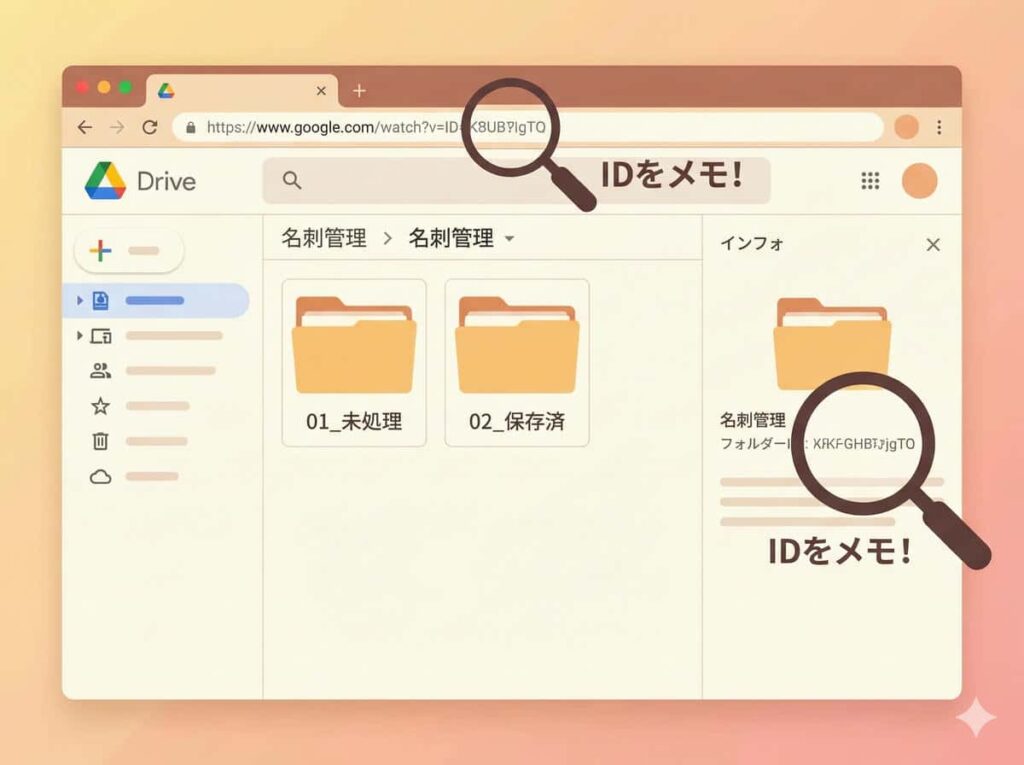Open Starred items star icon

[x=100, y=406]
